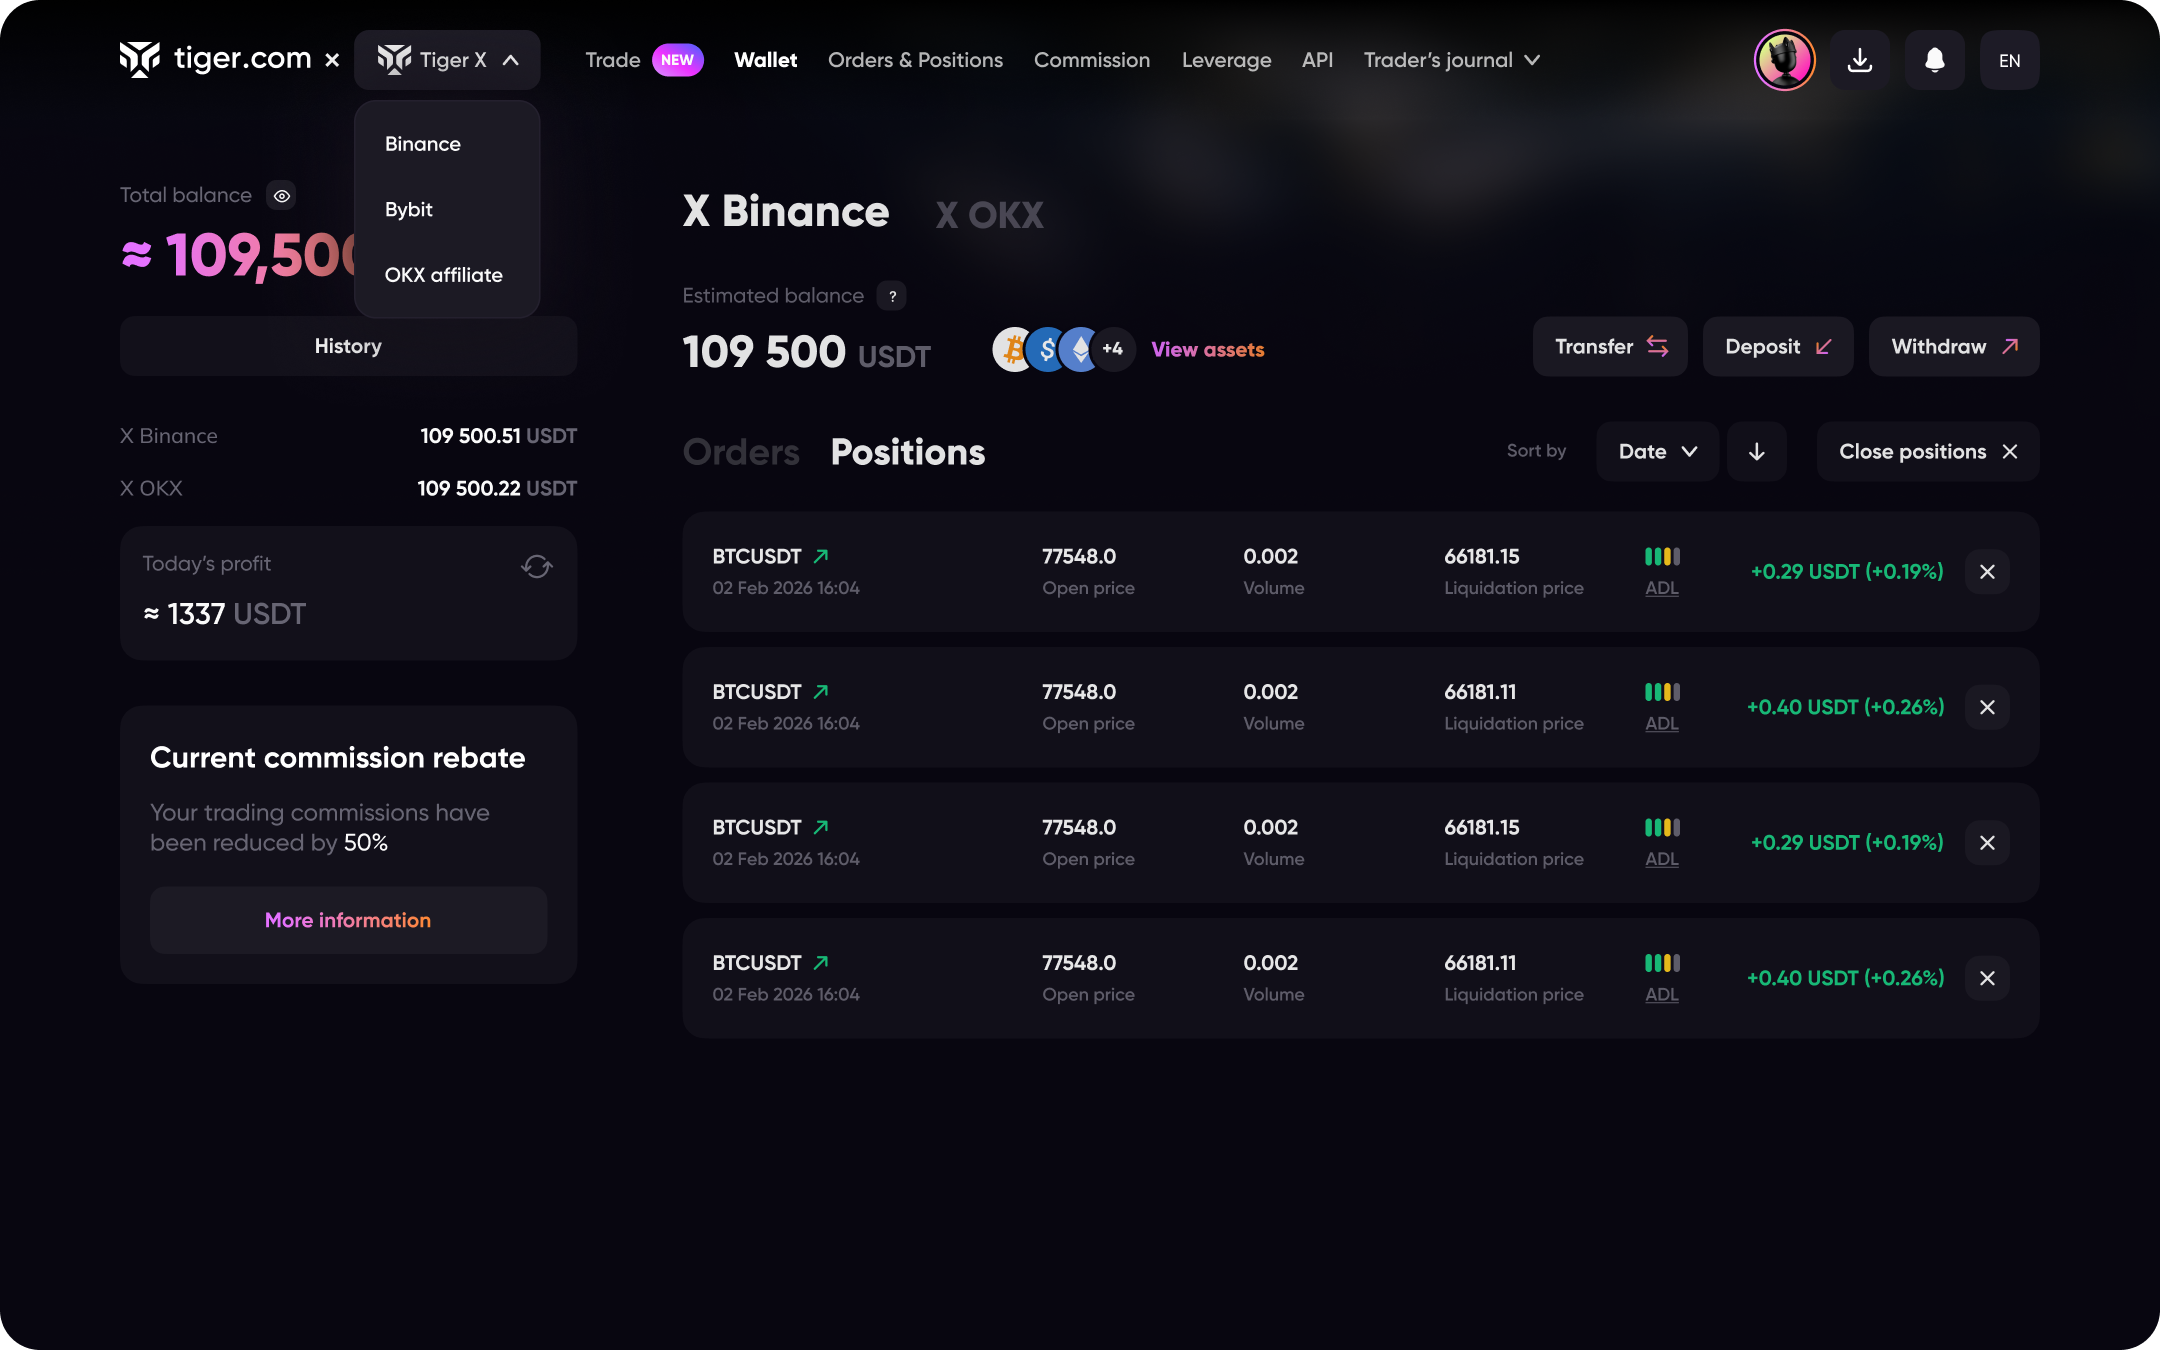Open the Commission page
This screenshot has width=2160, height=1350.
[x=1091, y=60]
